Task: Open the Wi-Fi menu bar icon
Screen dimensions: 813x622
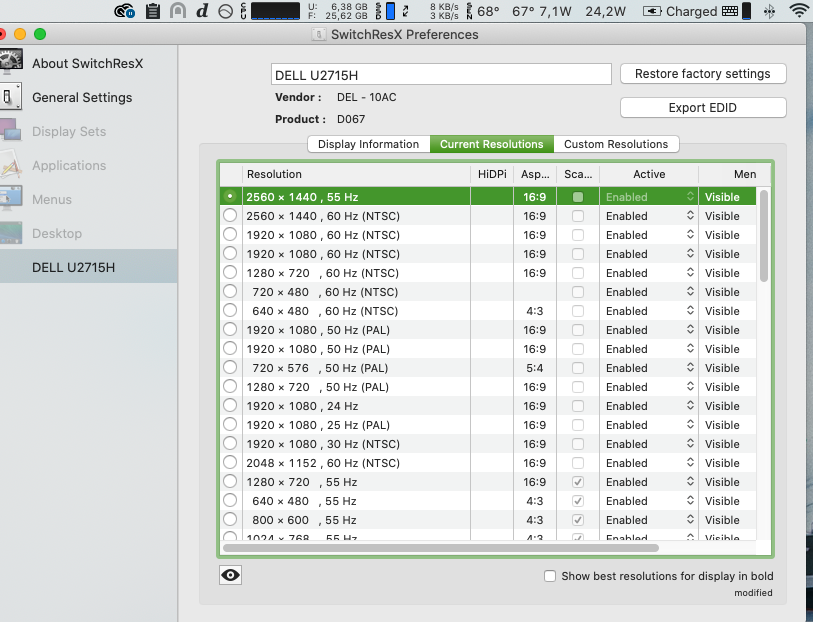Action: click(799, 11)
